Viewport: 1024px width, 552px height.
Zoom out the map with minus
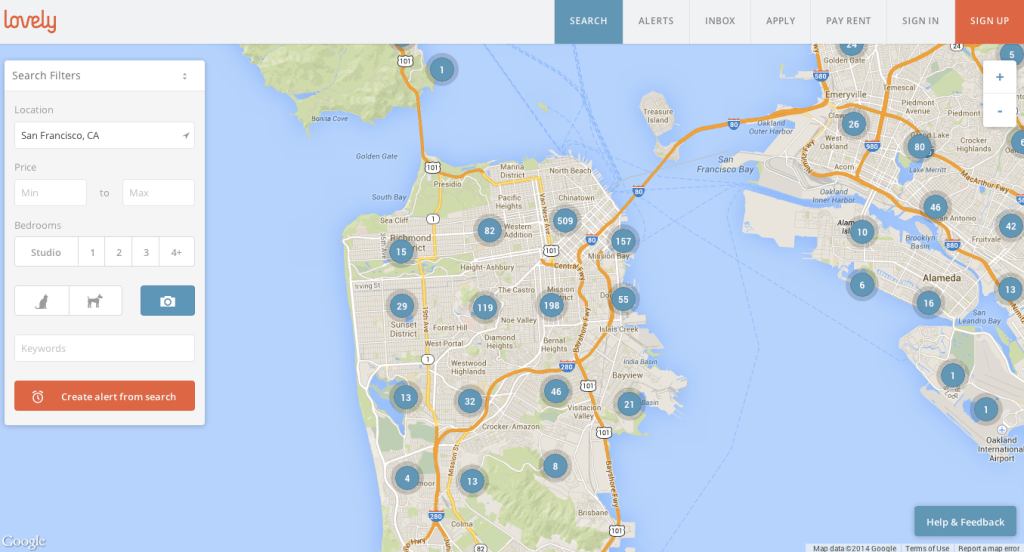(x=999, y=110)
